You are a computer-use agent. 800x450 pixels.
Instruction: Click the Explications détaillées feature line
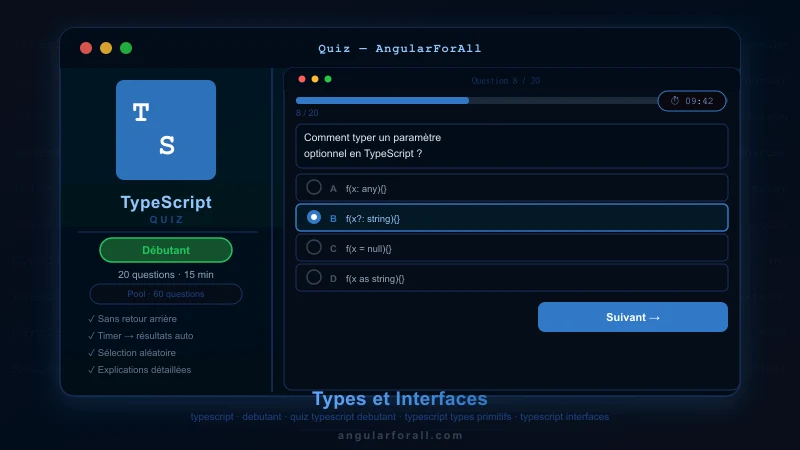[x=139, y=370]
